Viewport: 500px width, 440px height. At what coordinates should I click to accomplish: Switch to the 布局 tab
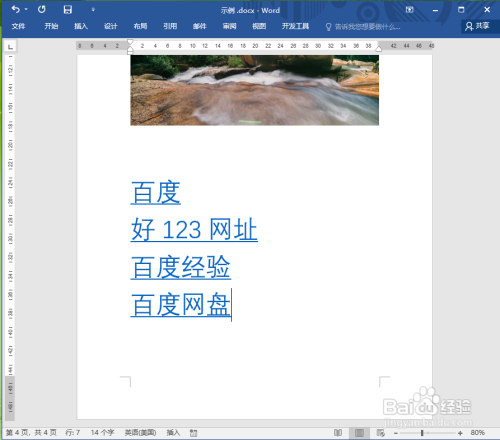point(140,26)
